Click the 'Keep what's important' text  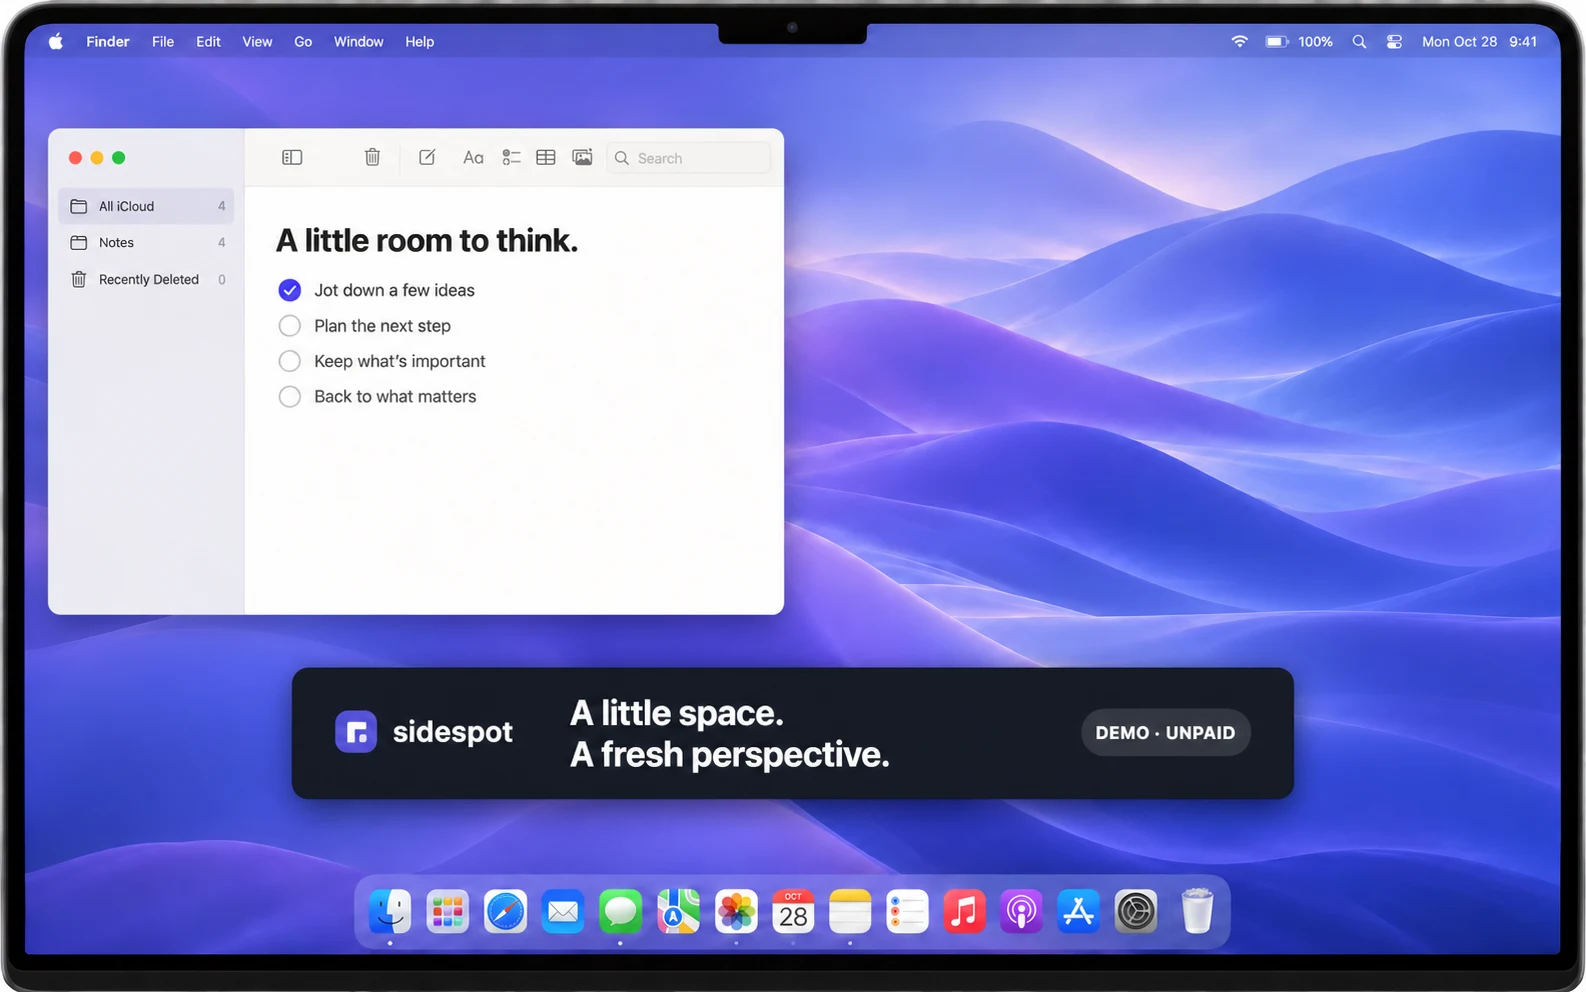(x=399, y=361)
